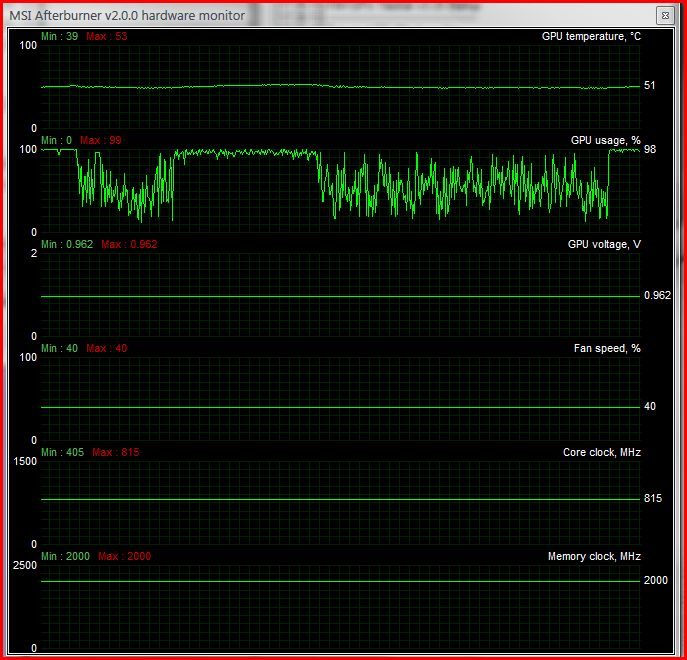The height and width of the screenshot is (660, 687).
Task: Click the 'GPU voltage, V' graph label
Action: coord(604,244)
